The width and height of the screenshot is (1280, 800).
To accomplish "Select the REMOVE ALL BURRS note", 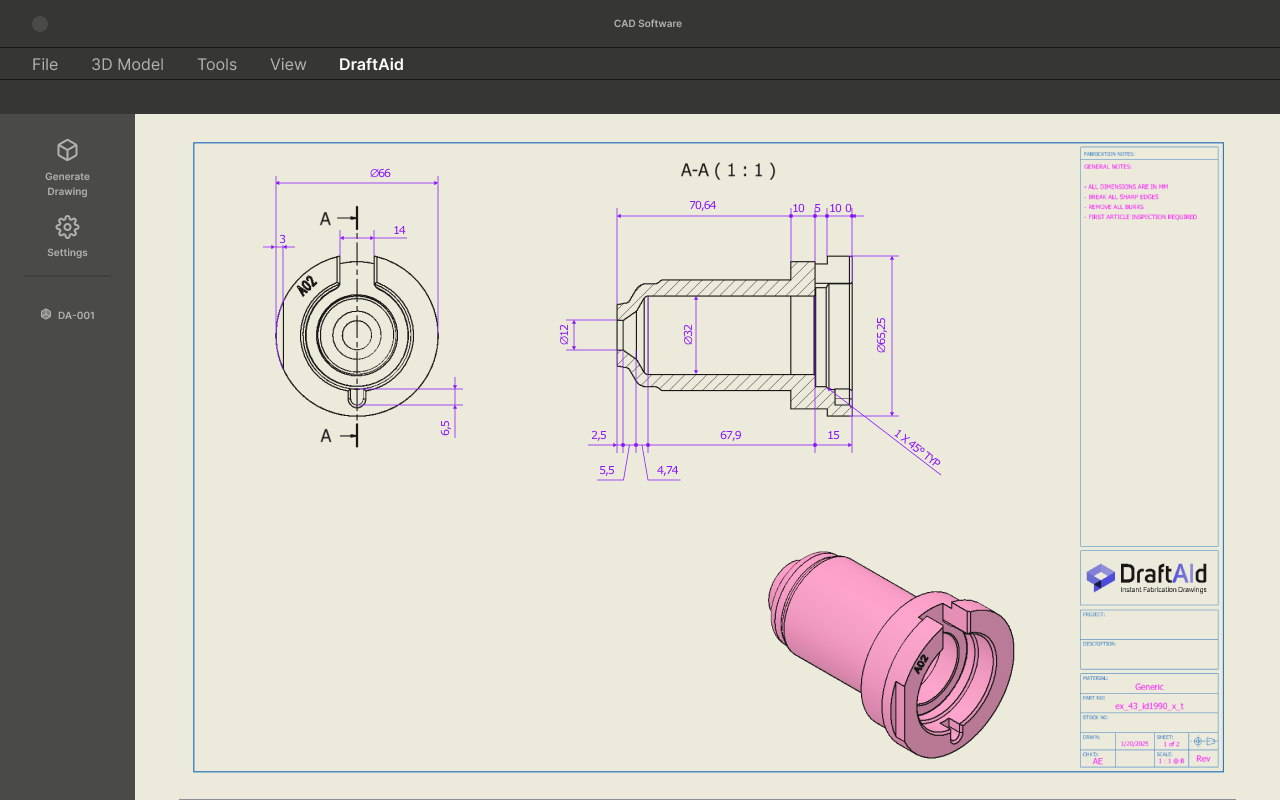I will [x=1115, y=207].
